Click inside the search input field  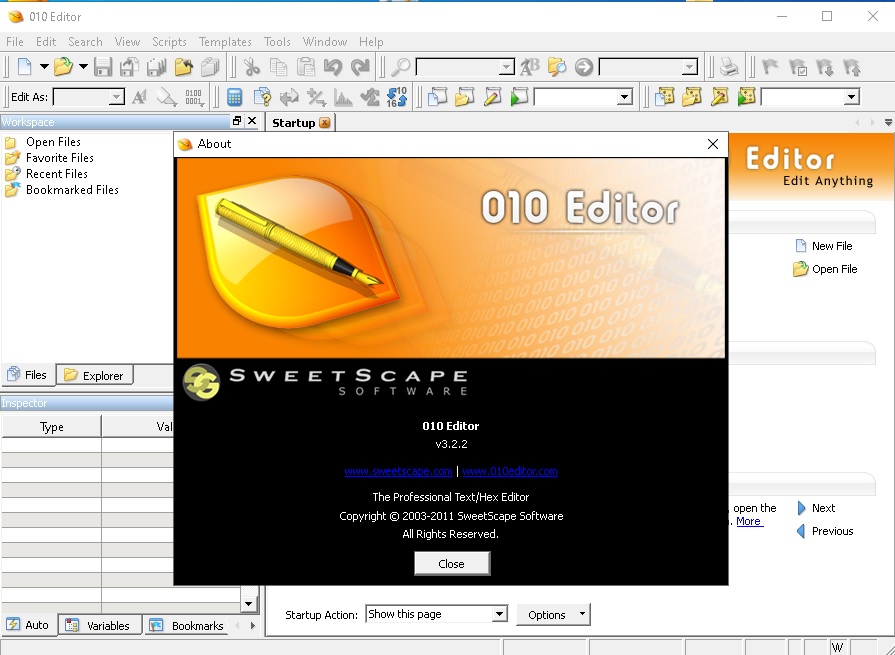point(462,67)
